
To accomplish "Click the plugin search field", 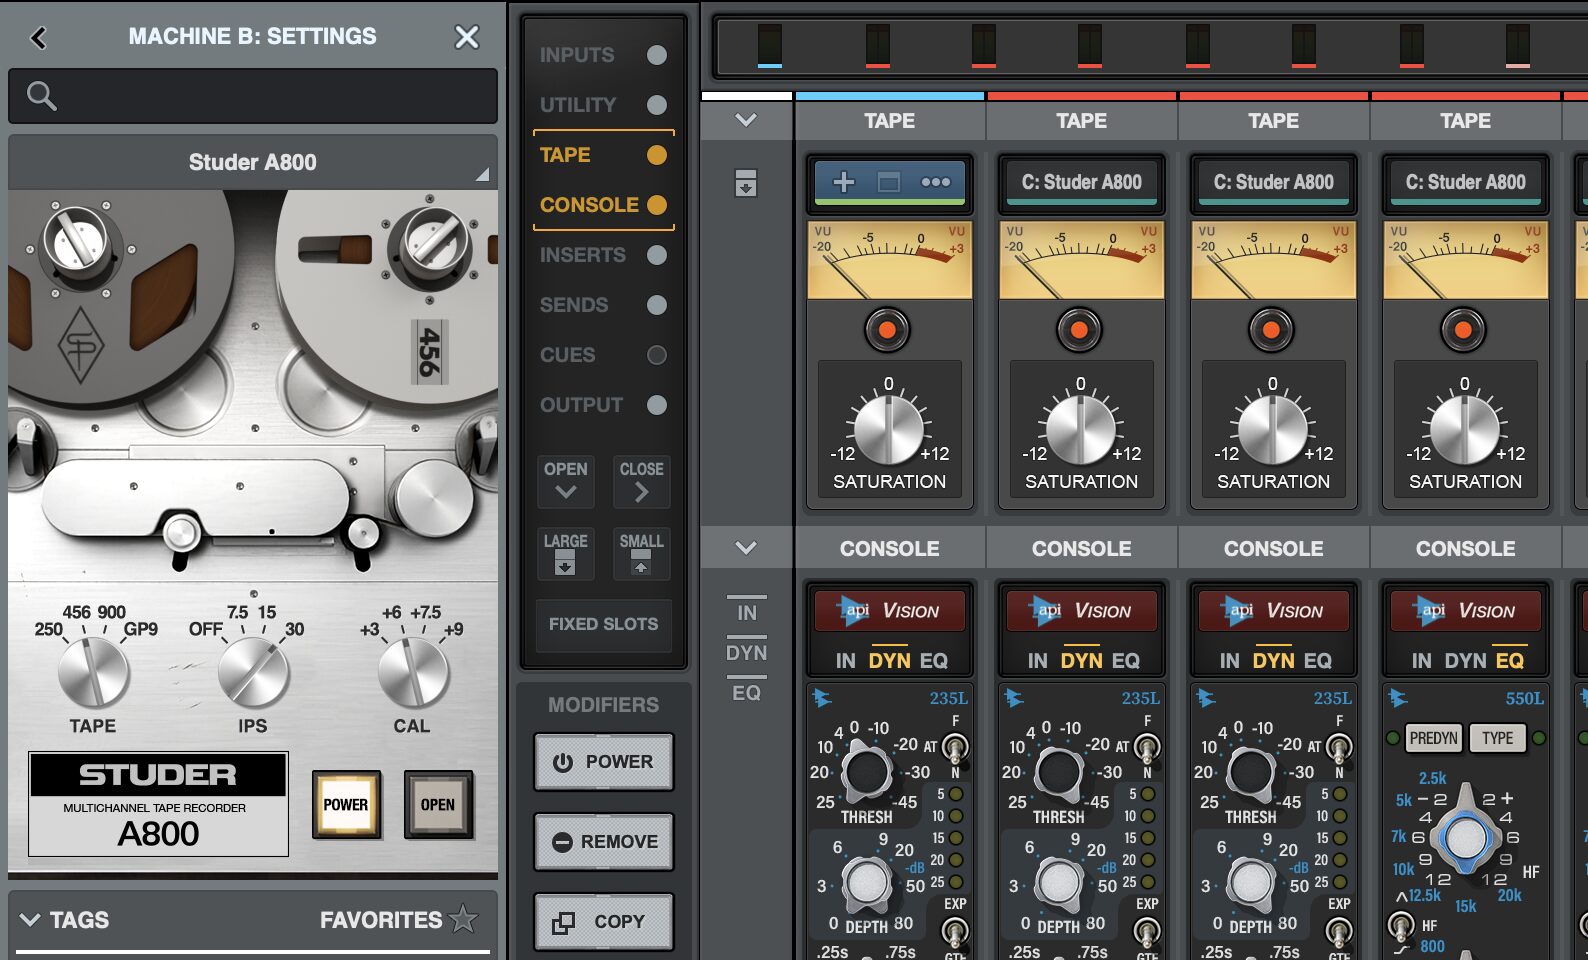I will pos(253,96).
